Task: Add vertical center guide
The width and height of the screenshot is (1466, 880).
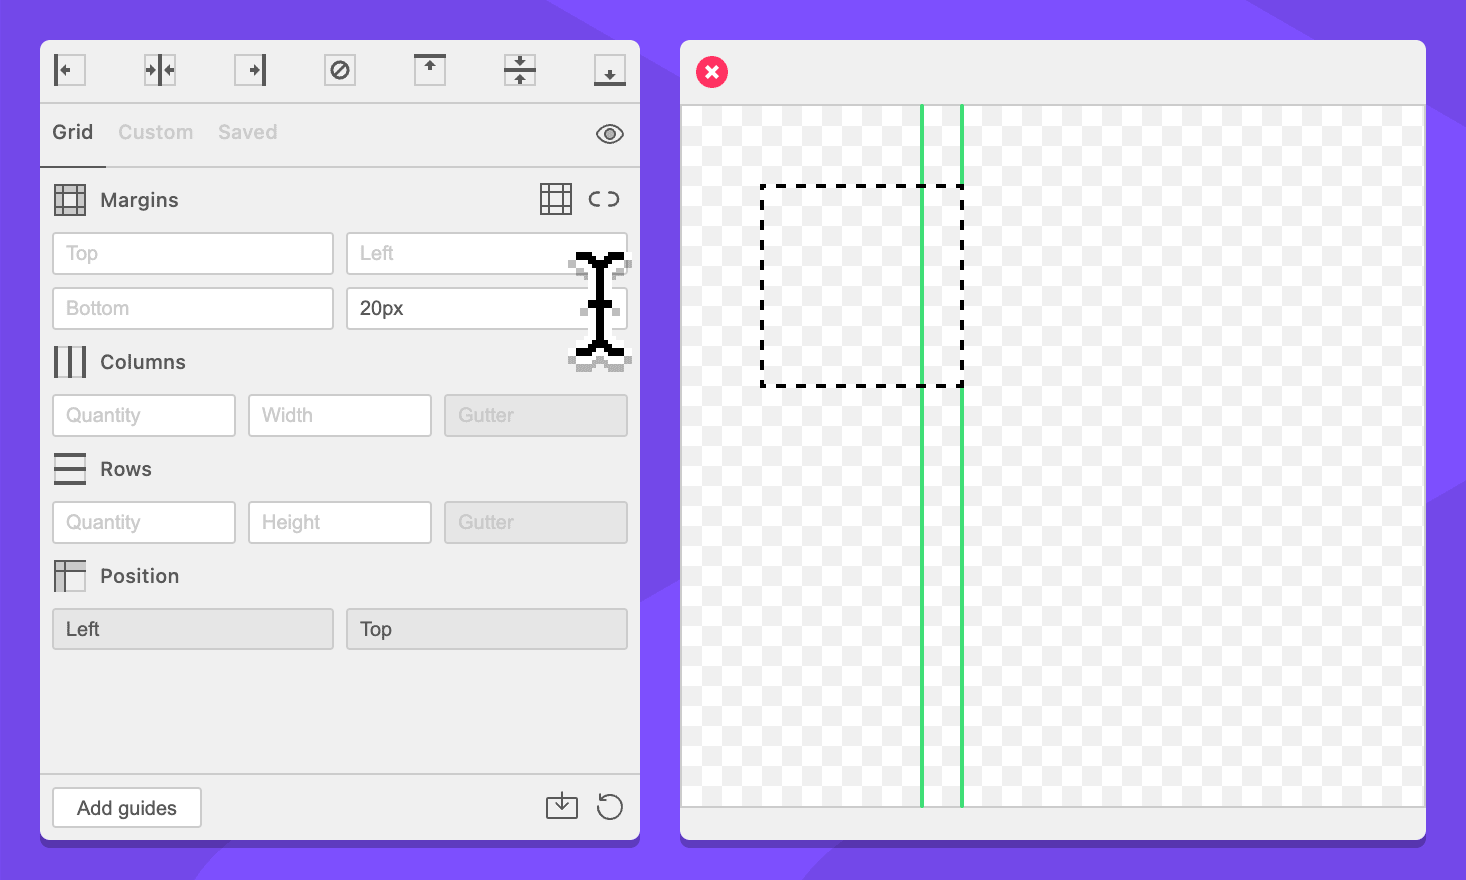Action: click(160, 70)
